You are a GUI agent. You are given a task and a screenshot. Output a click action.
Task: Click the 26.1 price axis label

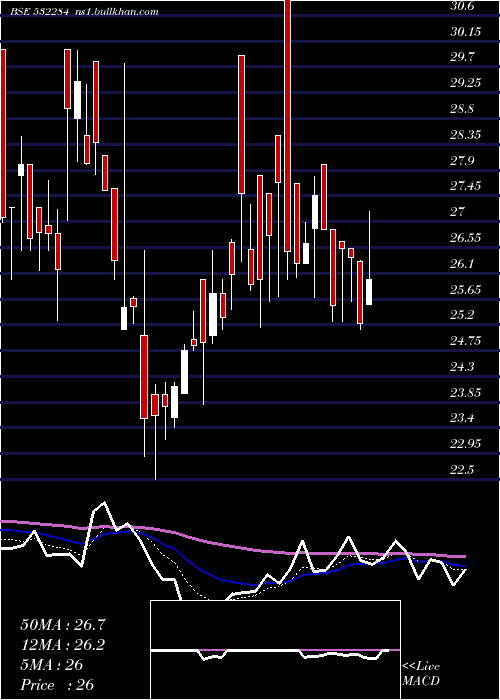(x=462, y=264)
